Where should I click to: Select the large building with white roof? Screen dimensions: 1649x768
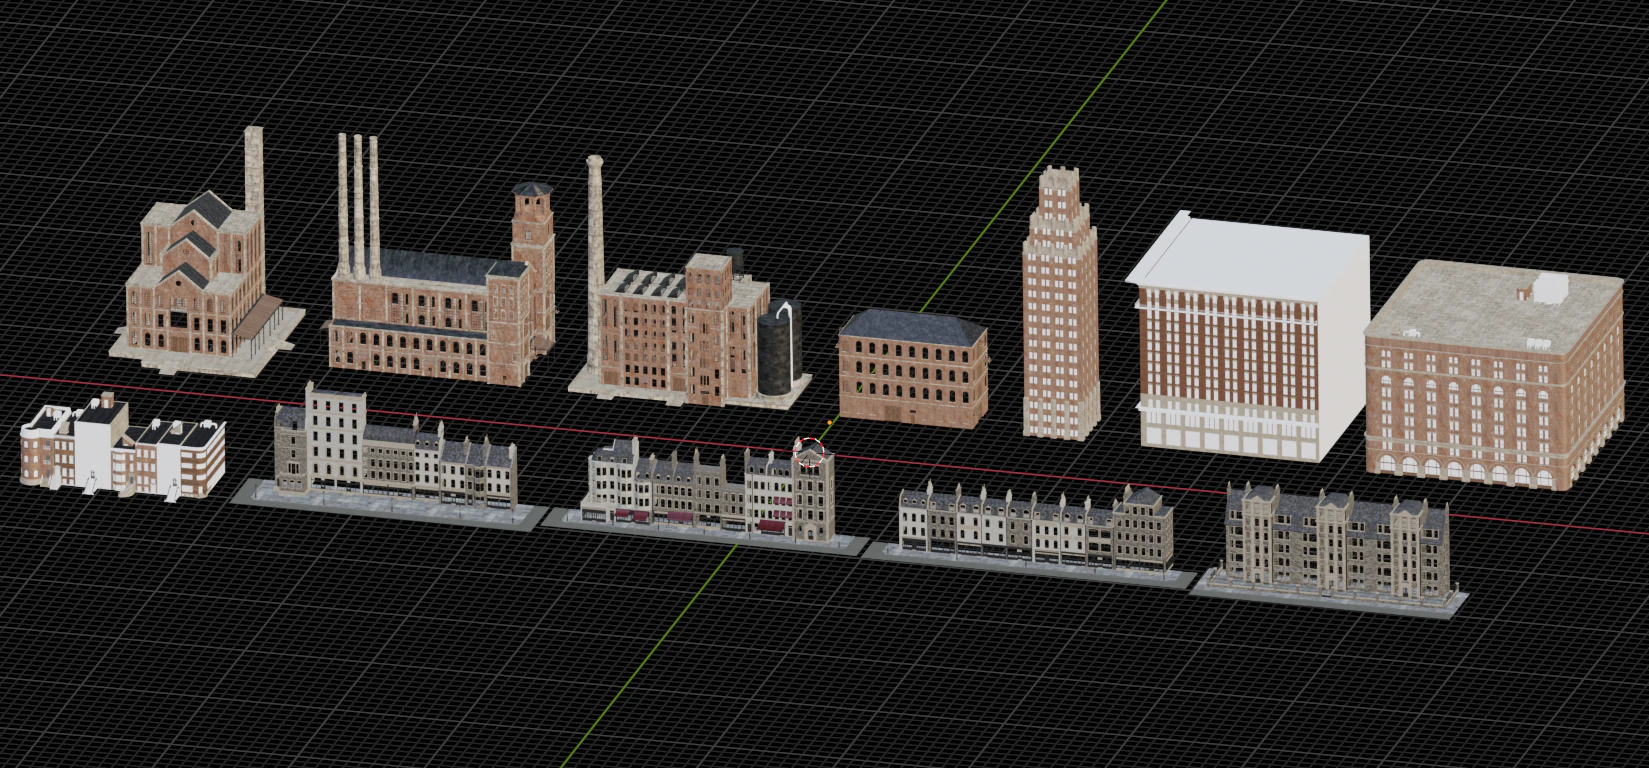1250,335
